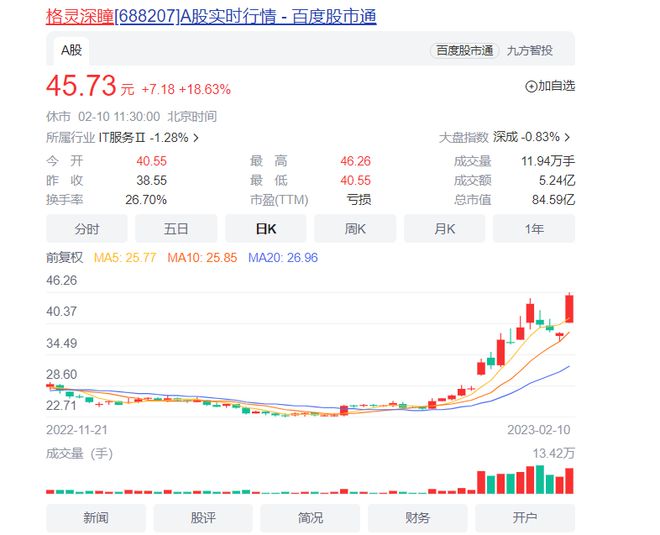Image resolution: width=660 pixels, height=535 pixels.
Task: Expand the 深成 -0.83% index chevron
Action: pyautogui.click(x=567, y=137)
